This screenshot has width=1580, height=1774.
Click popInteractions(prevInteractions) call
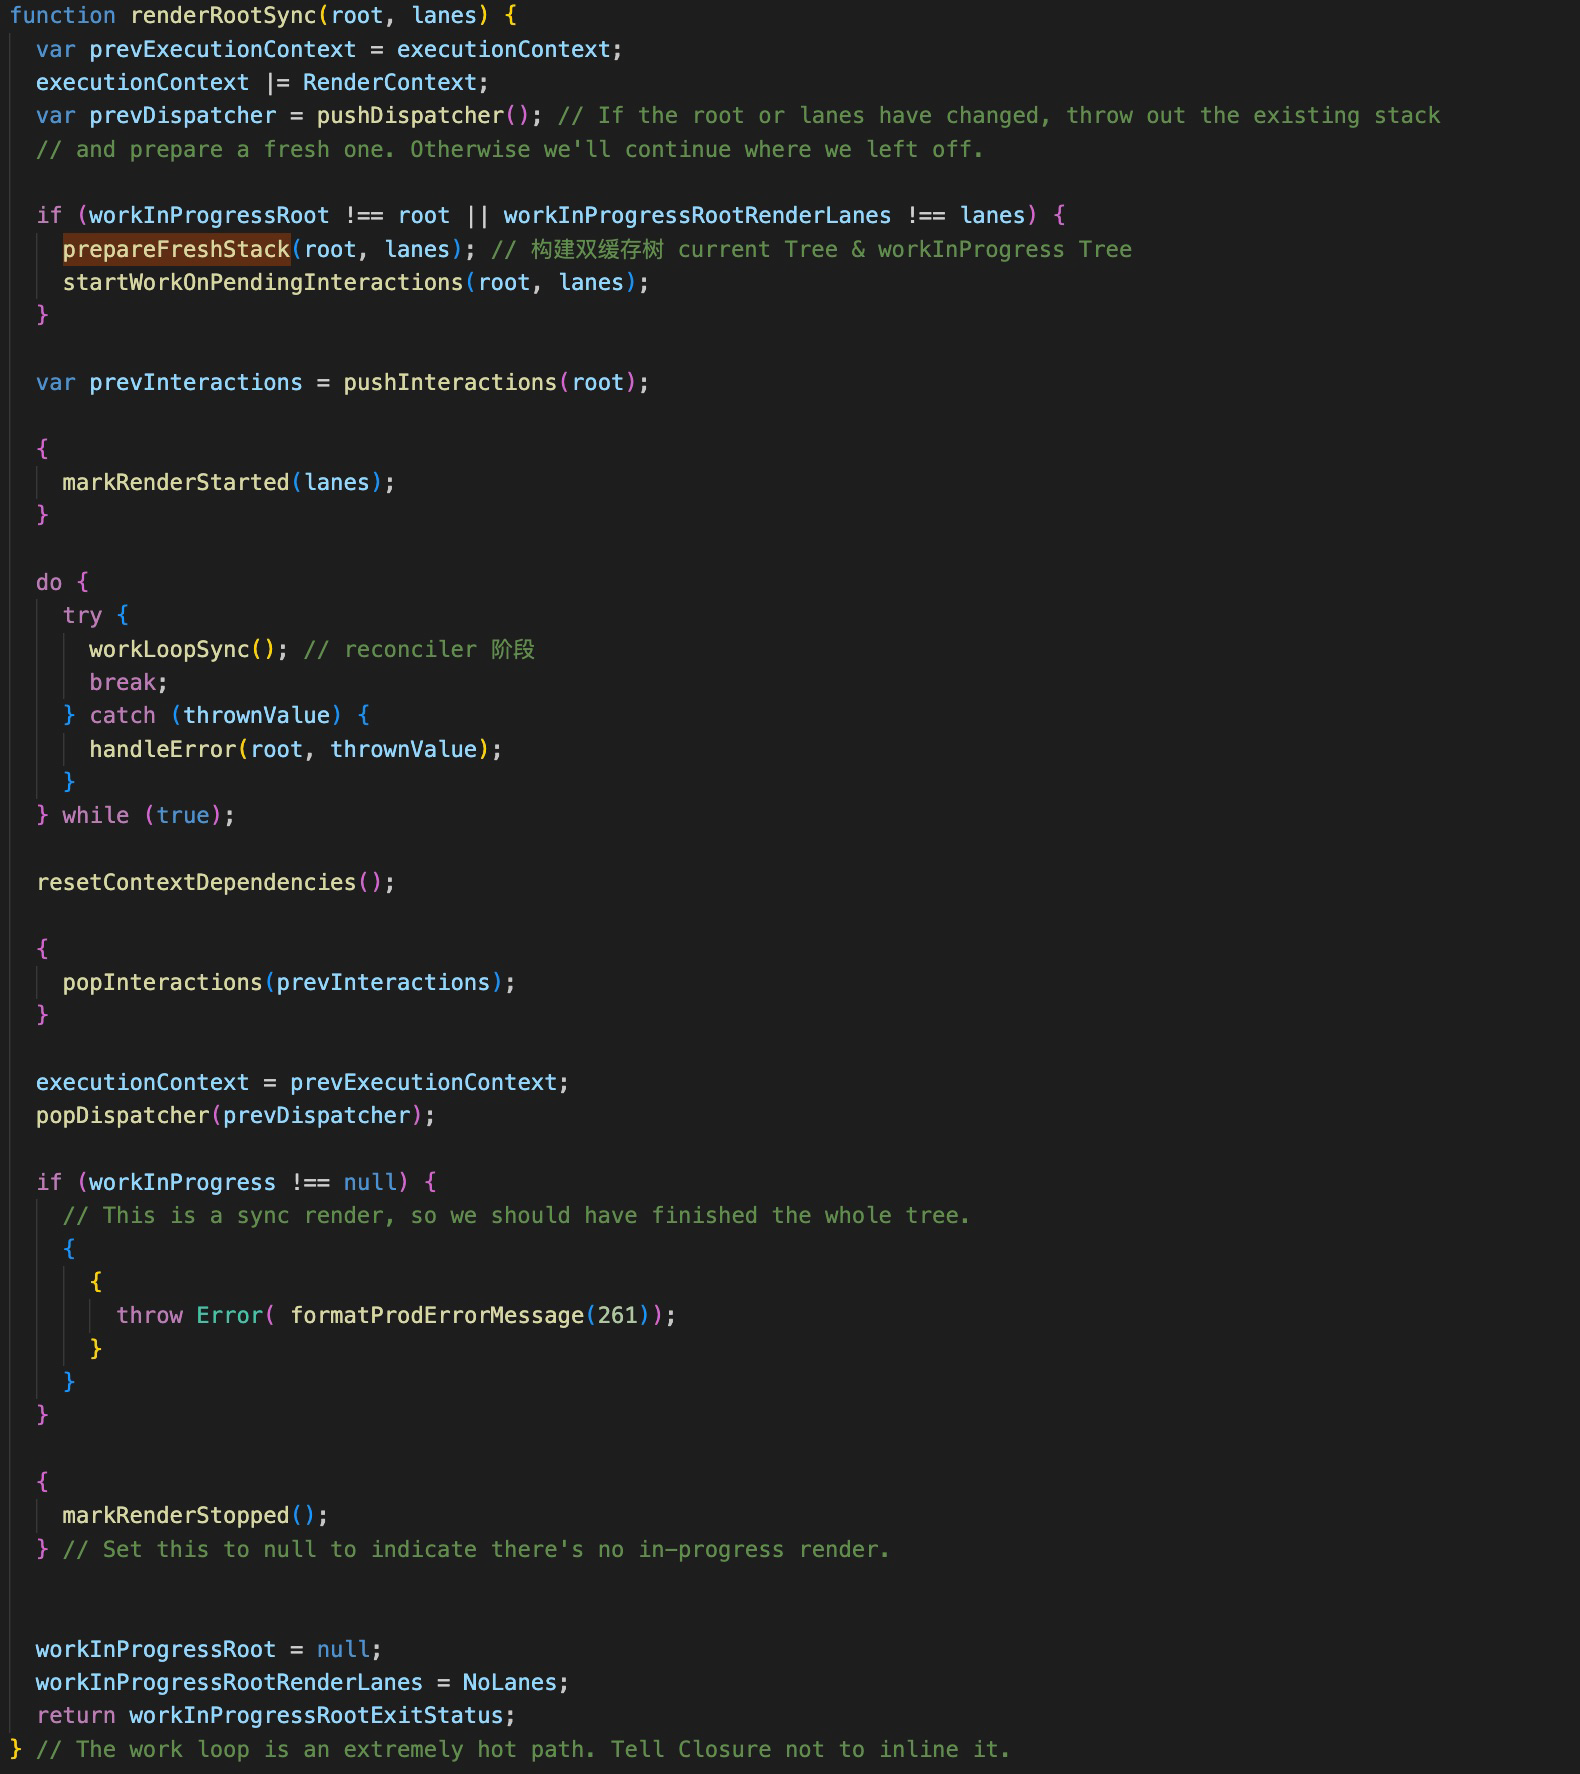[x=282, y=982]
